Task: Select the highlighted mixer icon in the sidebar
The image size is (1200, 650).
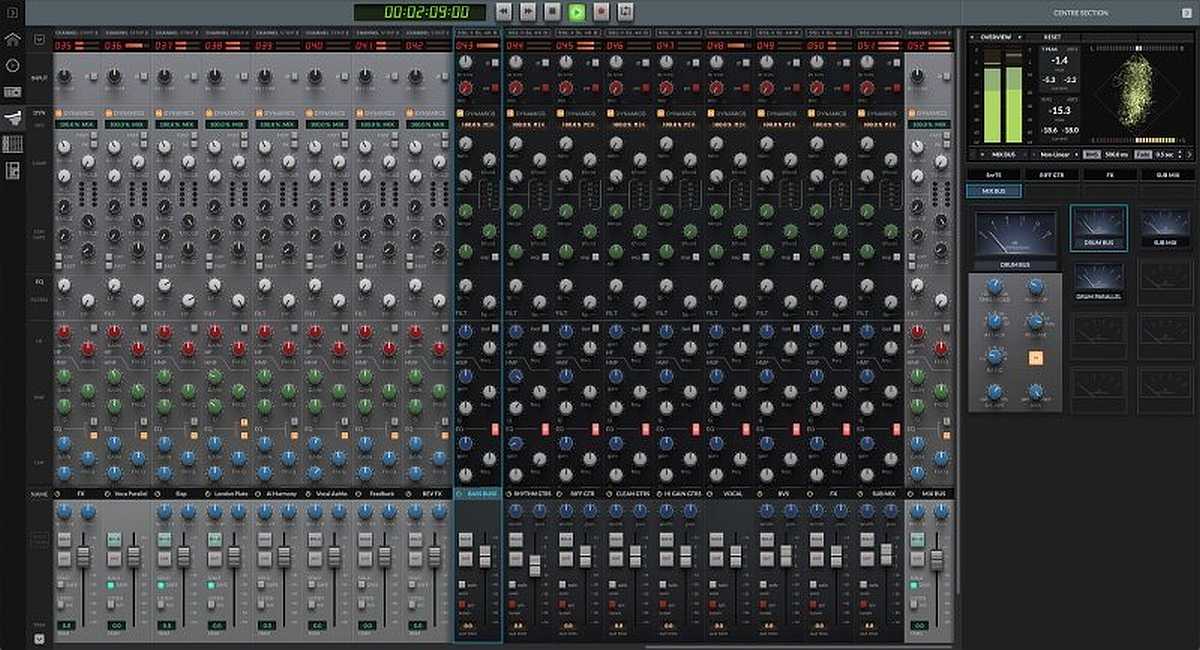Action: [x=13, y=118]
